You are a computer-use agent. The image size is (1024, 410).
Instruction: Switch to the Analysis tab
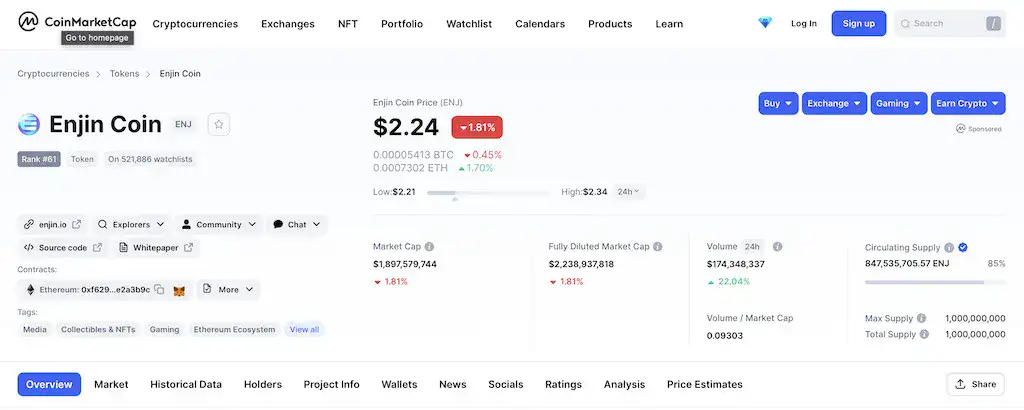click(x=624, y=385)
